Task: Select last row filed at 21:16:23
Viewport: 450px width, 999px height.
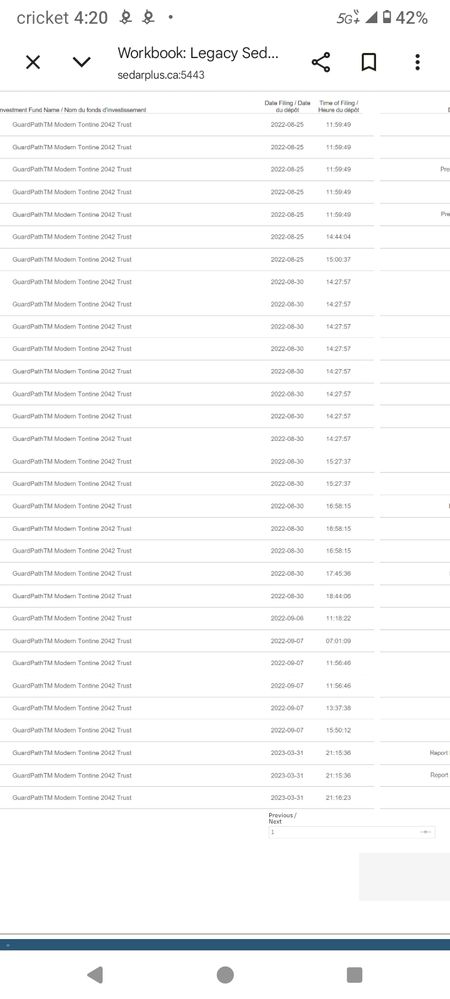Action: [187, 798]
